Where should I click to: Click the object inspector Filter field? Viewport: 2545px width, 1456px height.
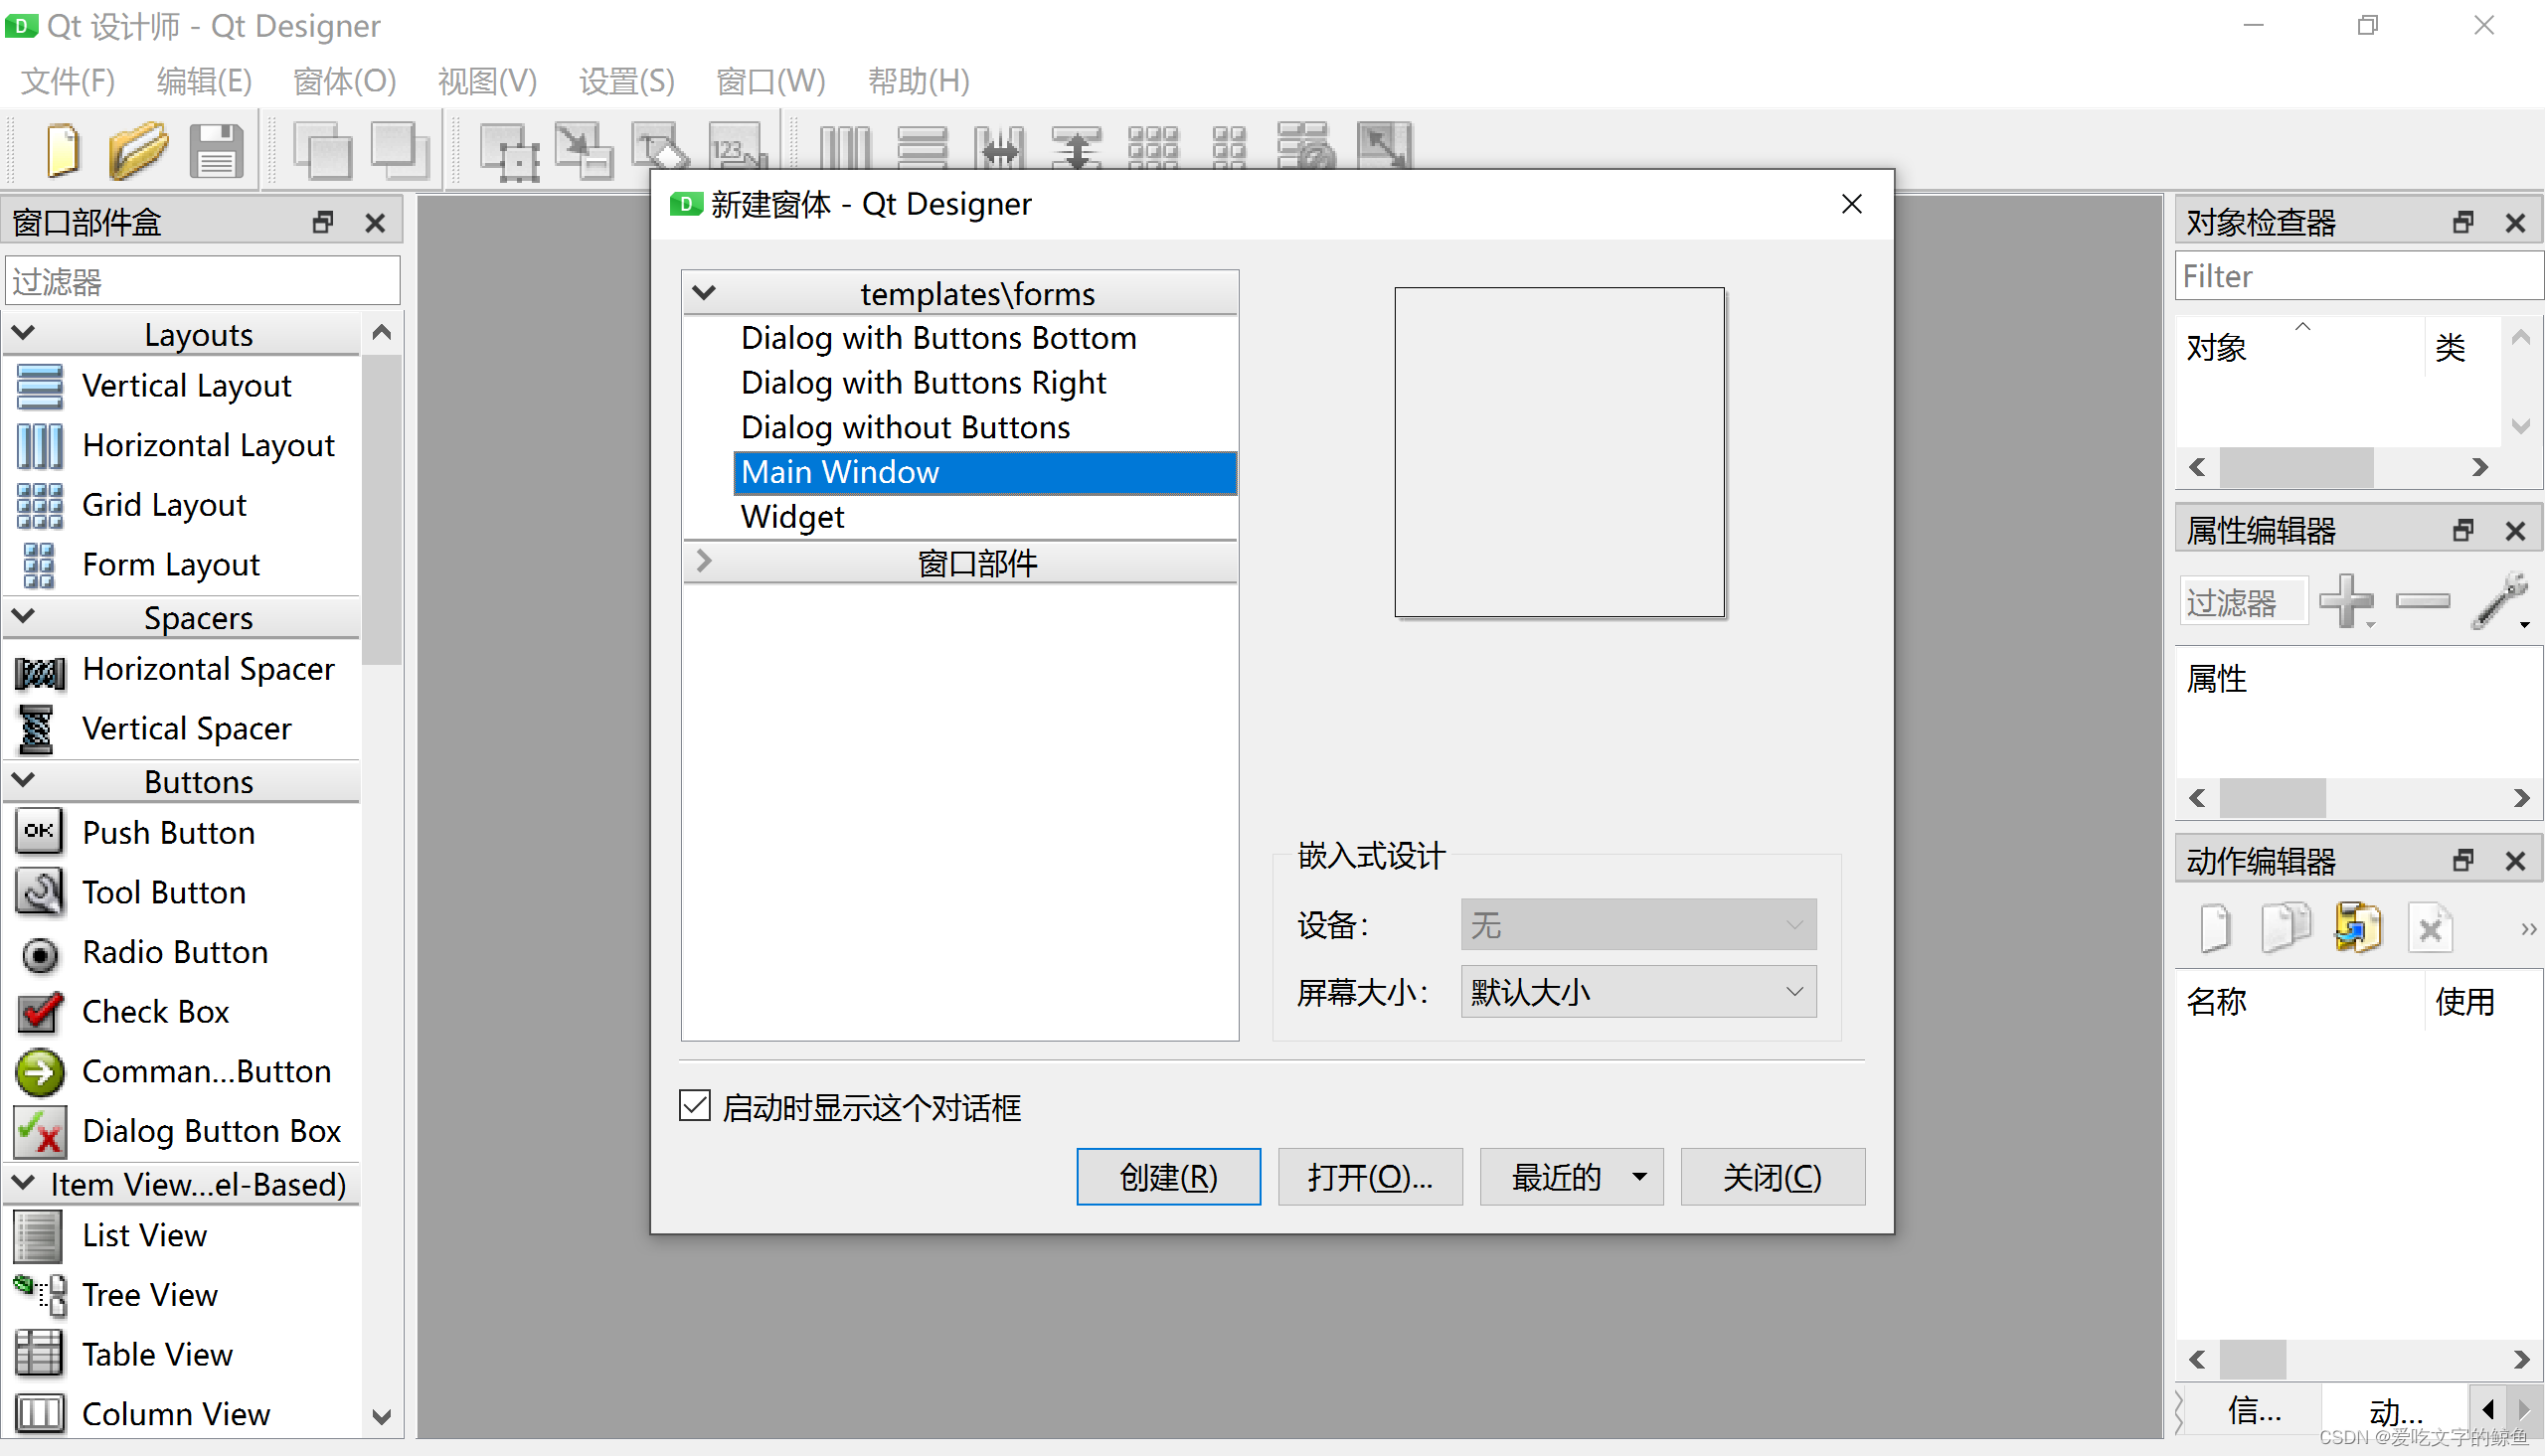tap(2358, 276)
